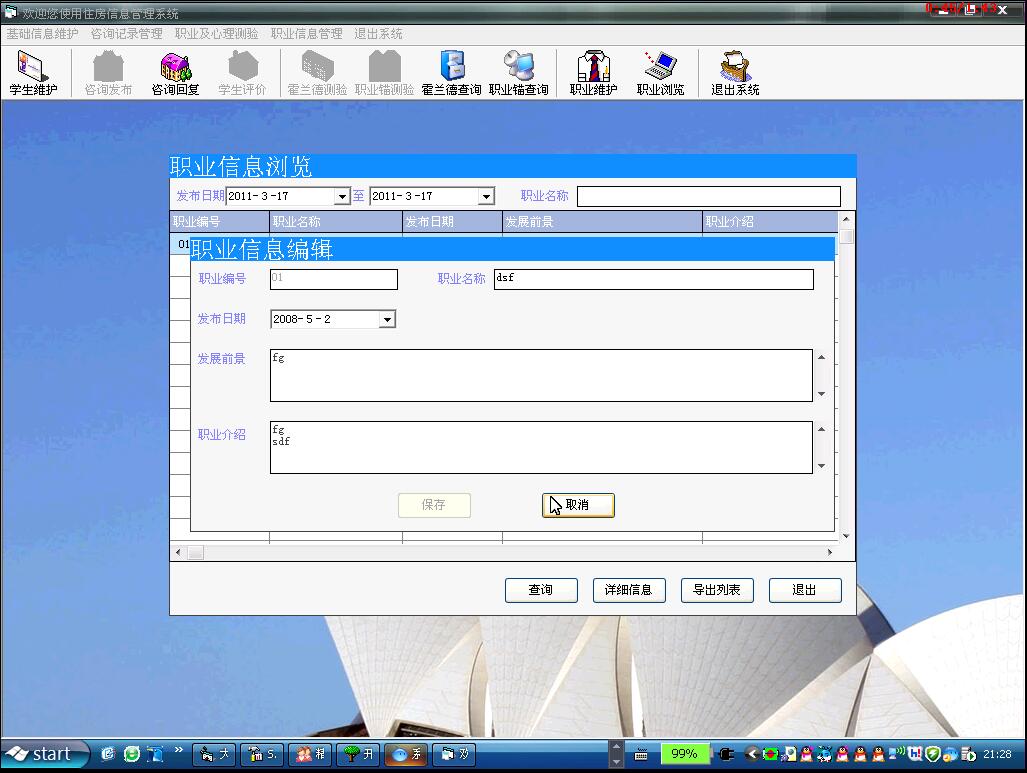Click the 99% battery indicator in taskbar
Viewport: 1027px width, 773px height.
[684, 754]
